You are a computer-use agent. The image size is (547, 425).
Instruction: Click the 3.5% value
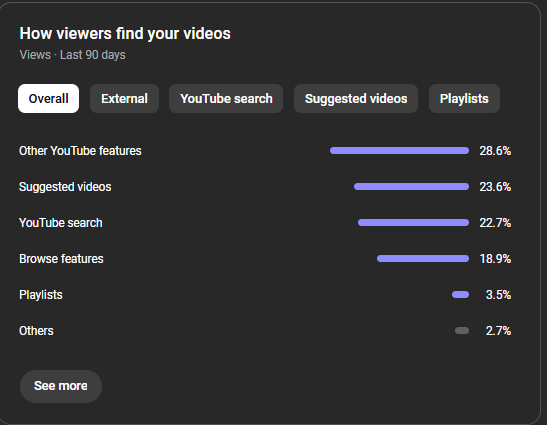pos(498,294)
